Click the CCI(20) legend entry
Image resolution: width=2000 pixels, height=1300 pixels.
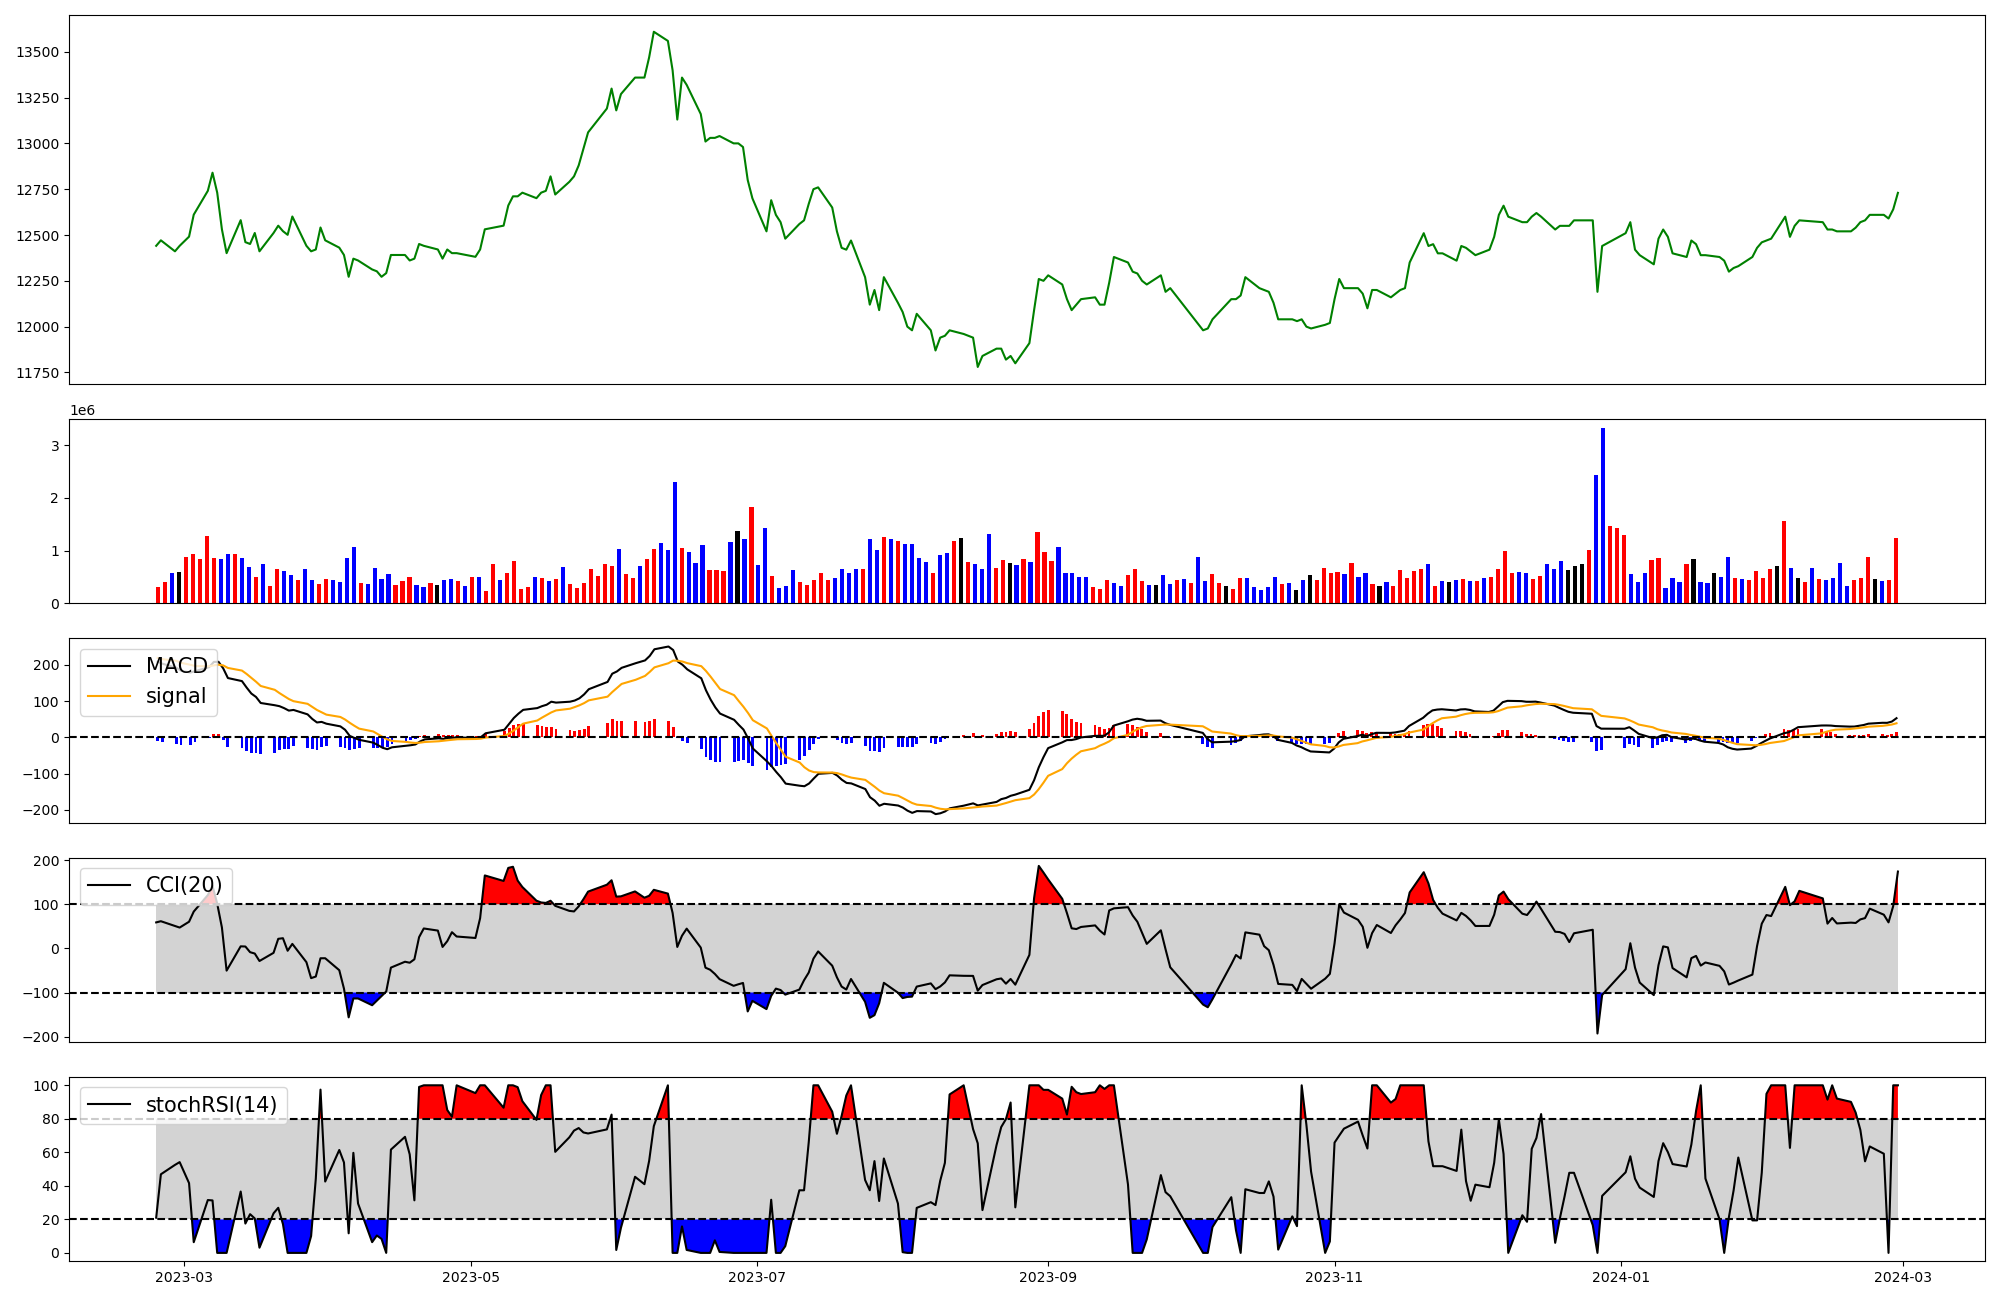(x=184, y=885)
